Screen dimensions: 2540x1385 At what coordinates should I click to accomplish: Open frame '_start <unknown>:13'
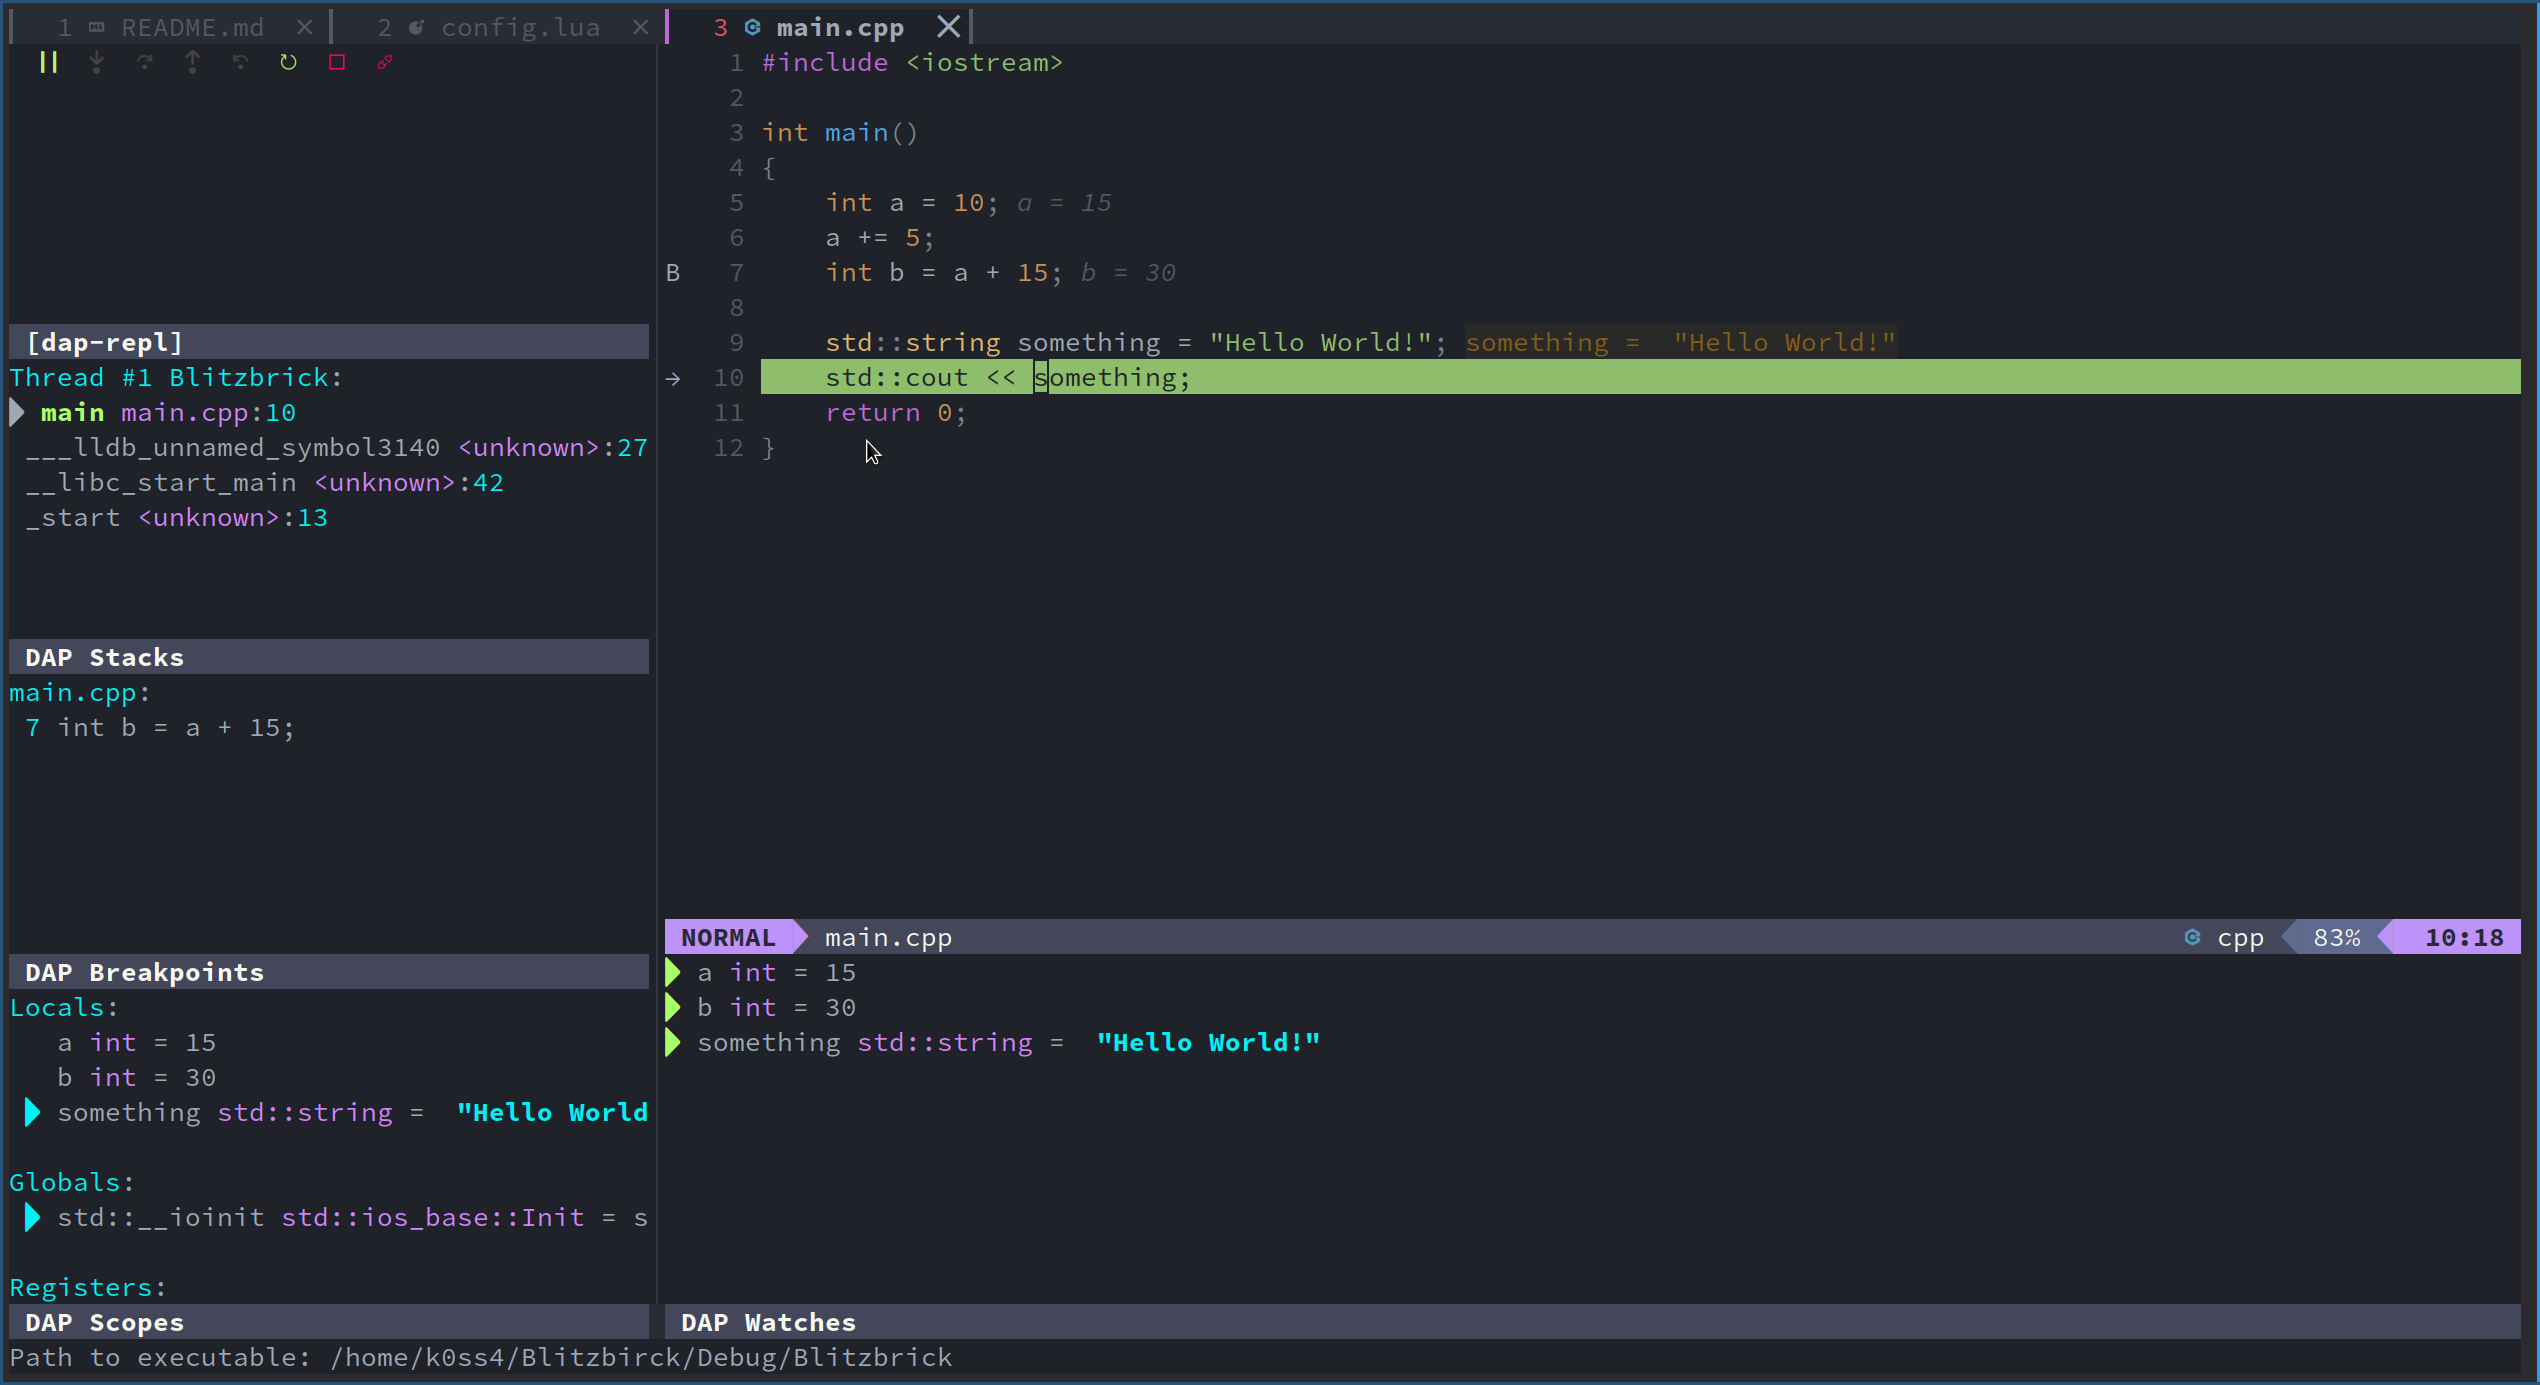[x=176, y=517]
